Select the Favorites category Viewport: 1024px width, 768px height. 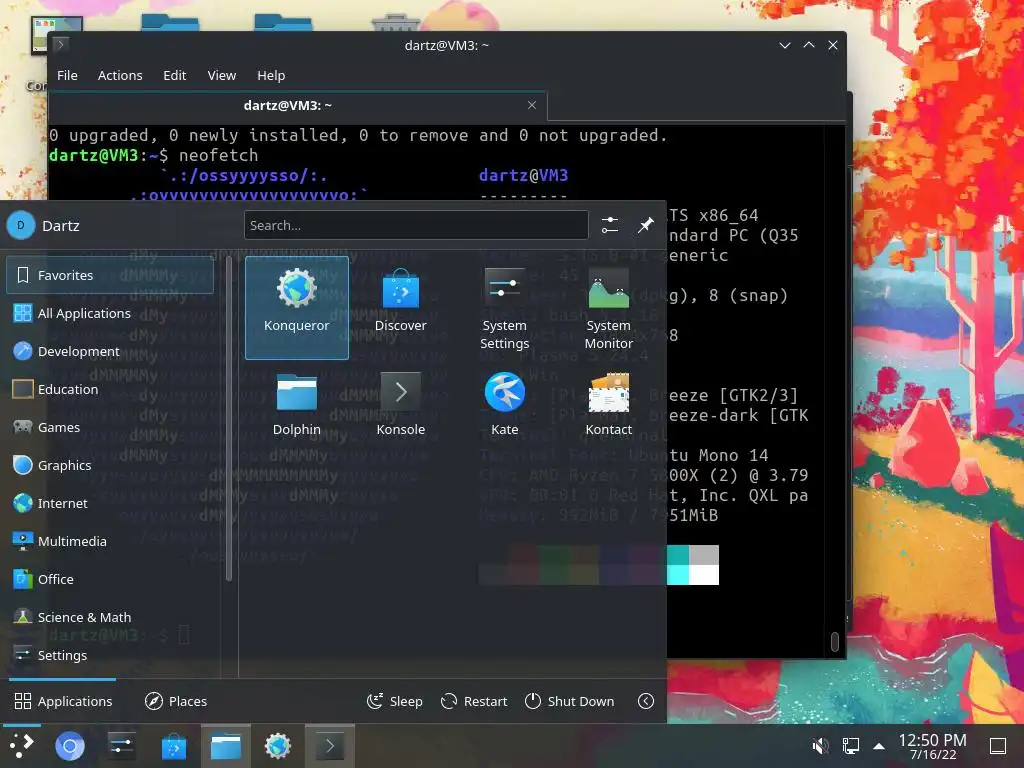[x=110, y=275]
